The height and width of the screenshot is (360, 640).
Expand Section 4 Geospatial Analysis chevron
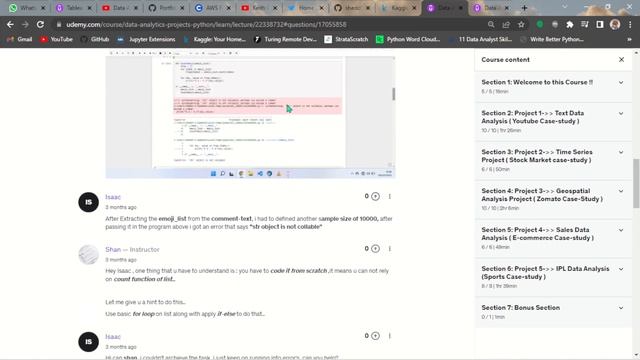tap(621, 191)
